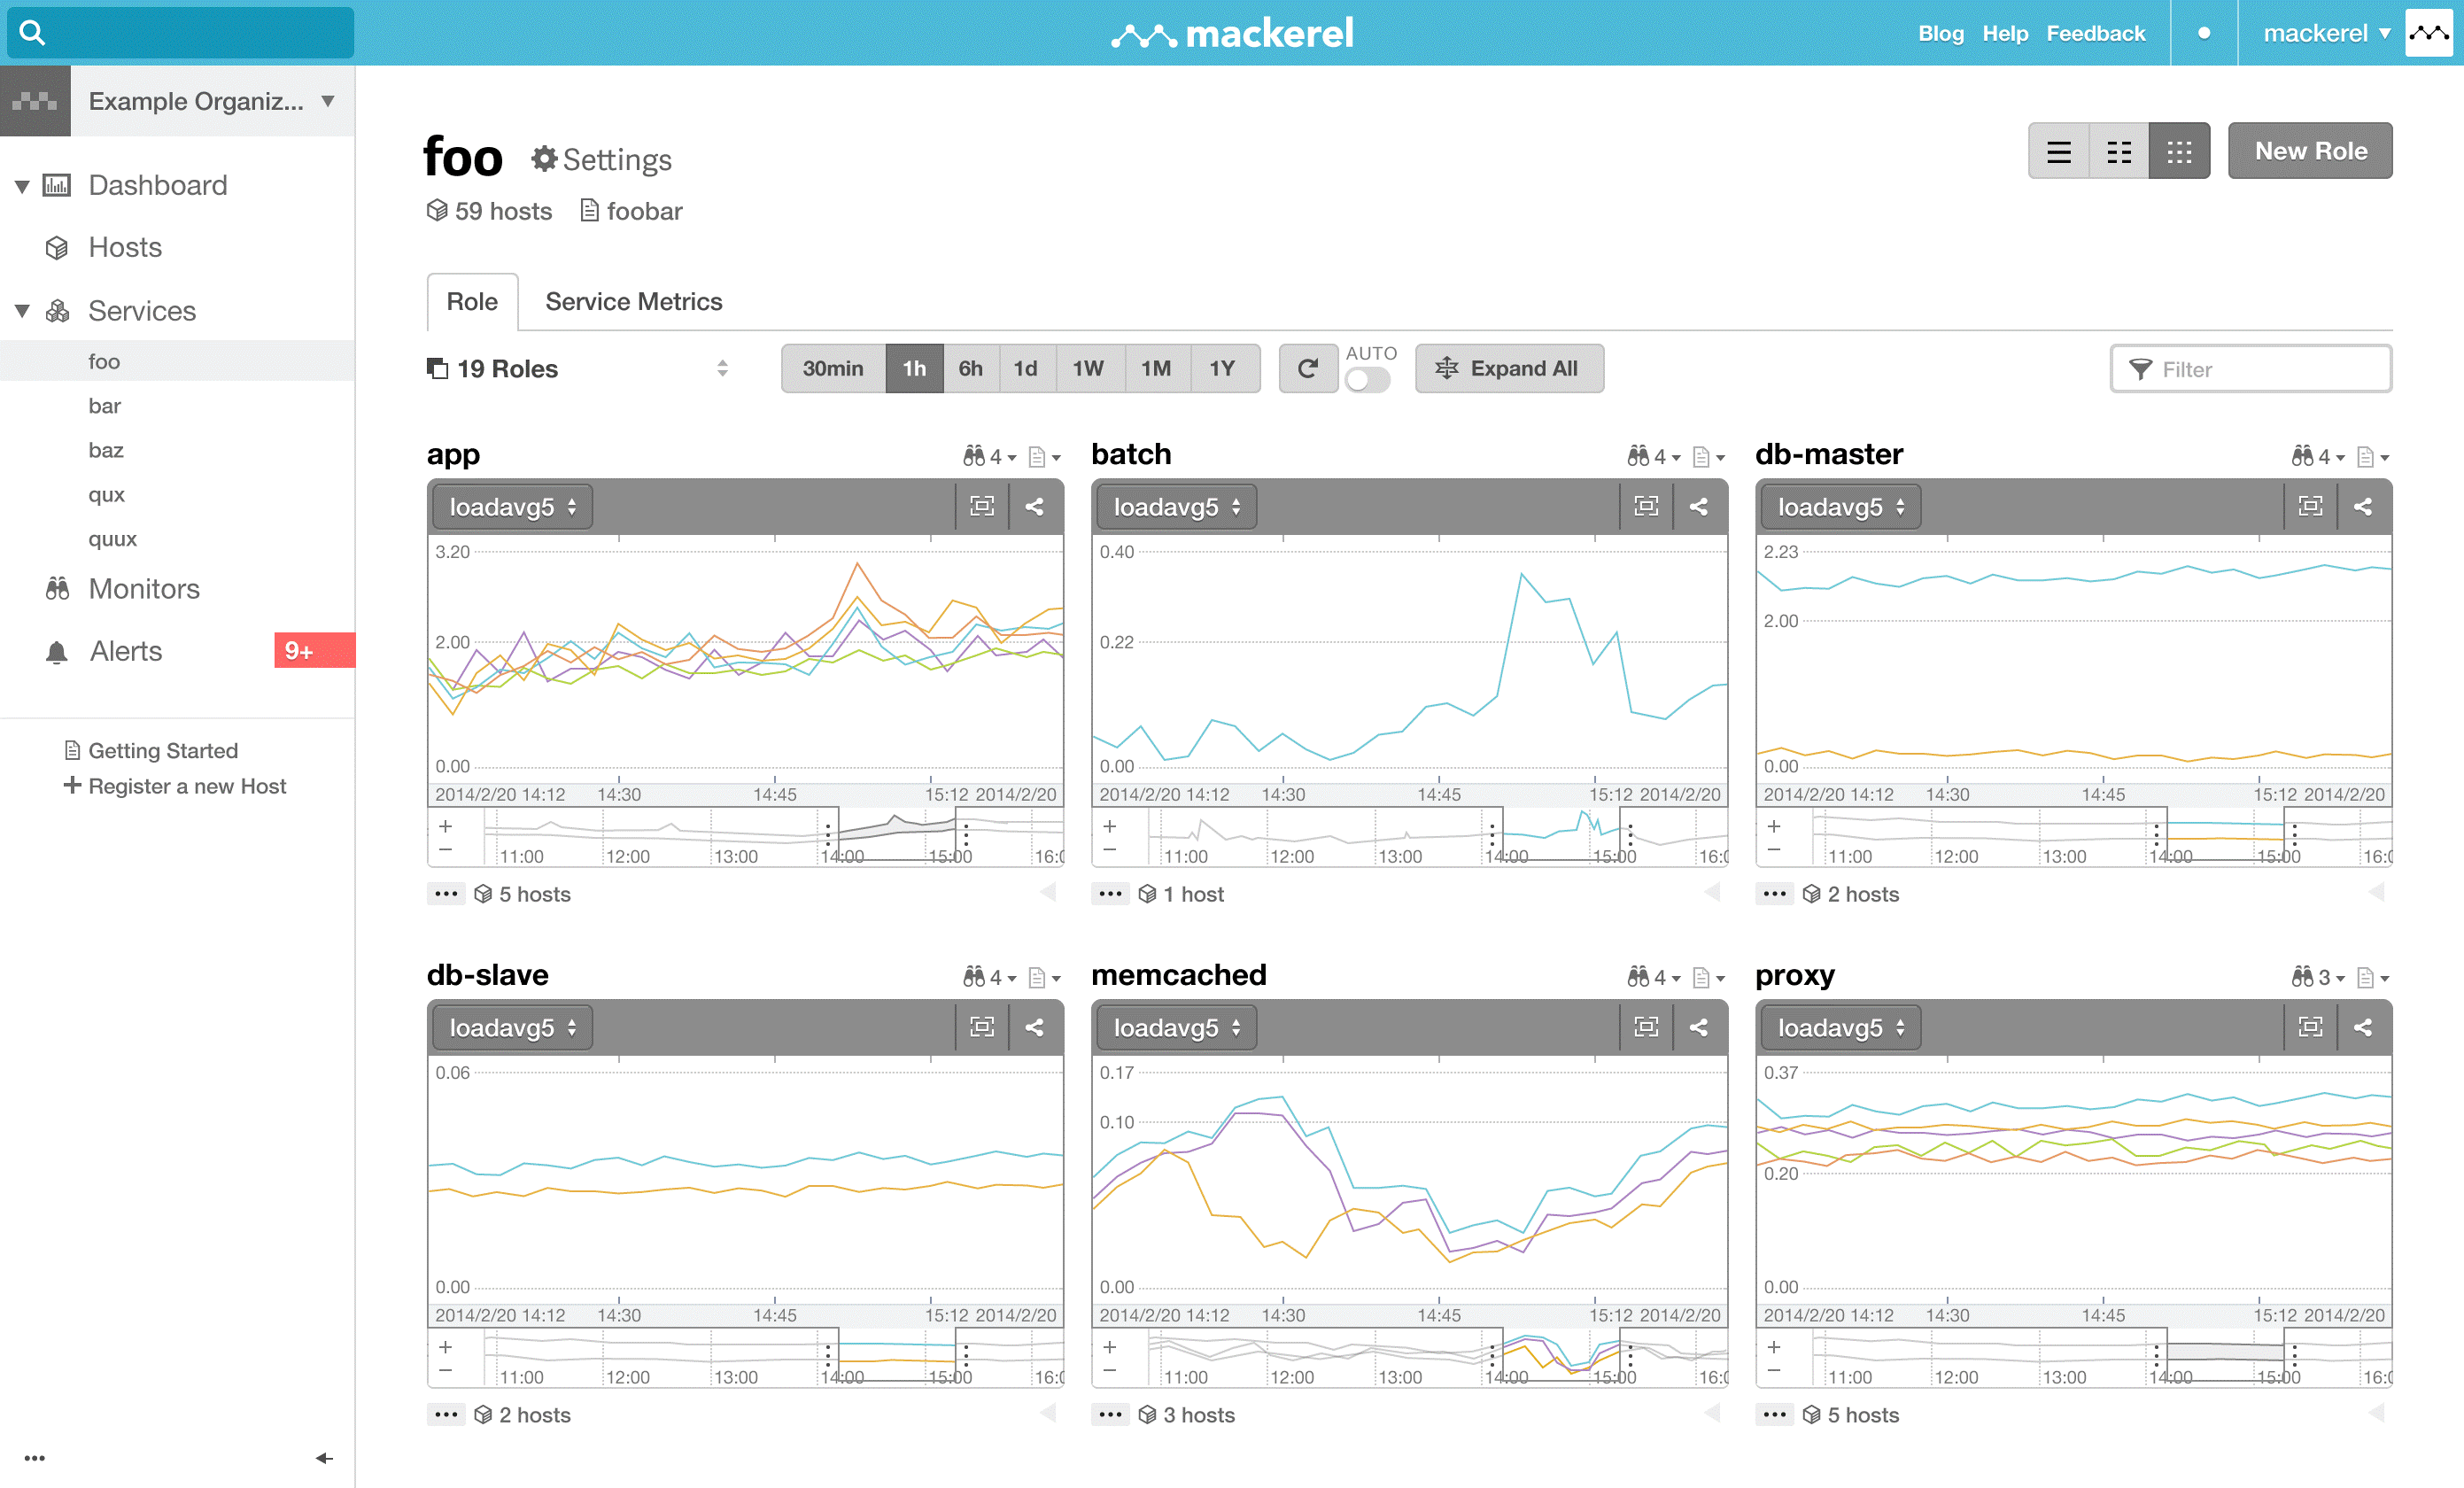Click the batch graph timeline right handle
This screenshot has width=2464, height=1488.
click(1630, 835)
